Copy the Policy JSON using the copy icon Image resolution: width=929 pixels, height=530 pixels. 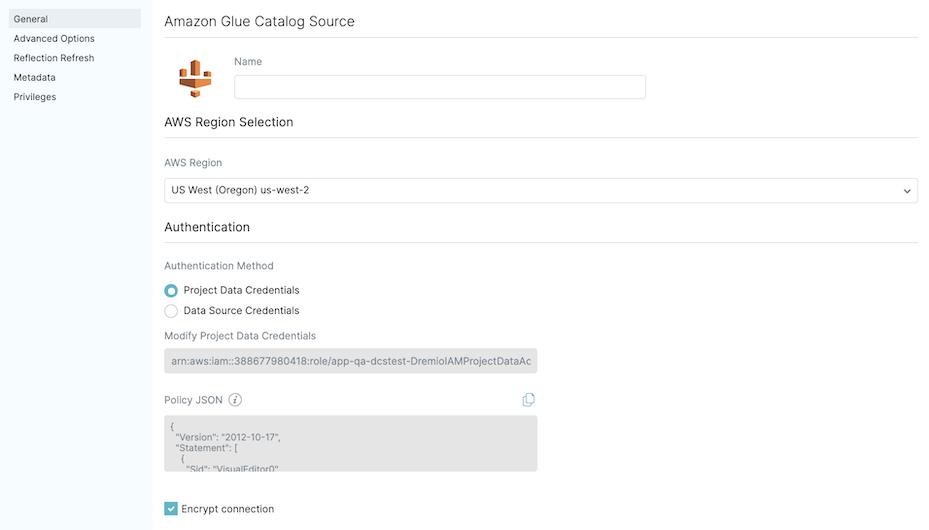(x=528, y=400)
